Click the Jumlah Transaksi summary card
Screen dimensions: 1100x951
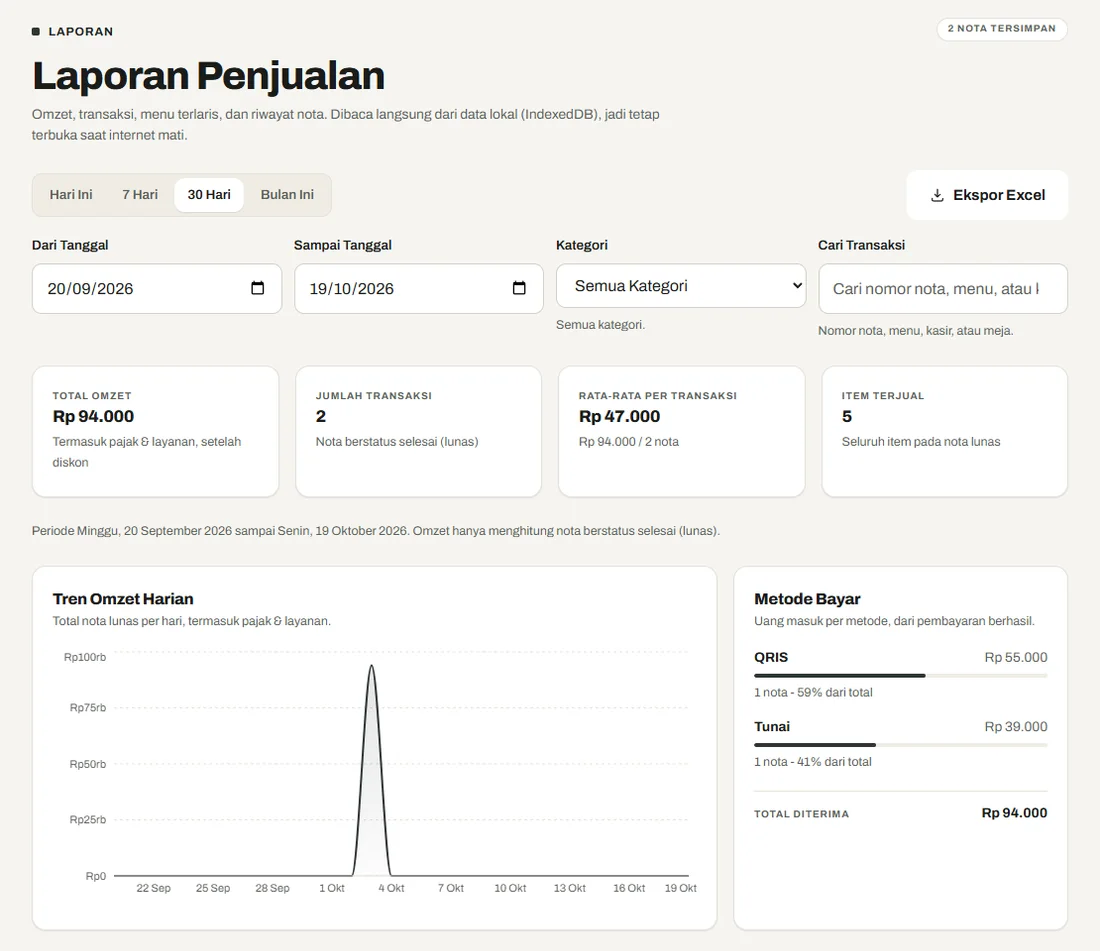pos(419,431)
